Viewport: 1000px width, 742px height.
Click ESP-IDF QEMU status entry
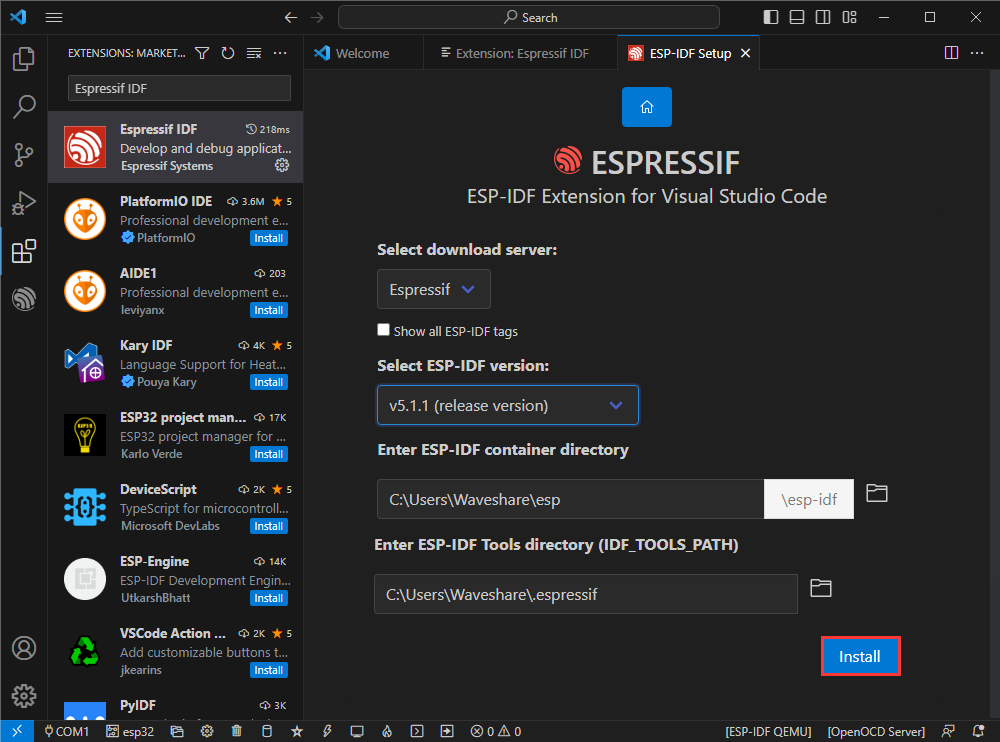click(768, 731)
